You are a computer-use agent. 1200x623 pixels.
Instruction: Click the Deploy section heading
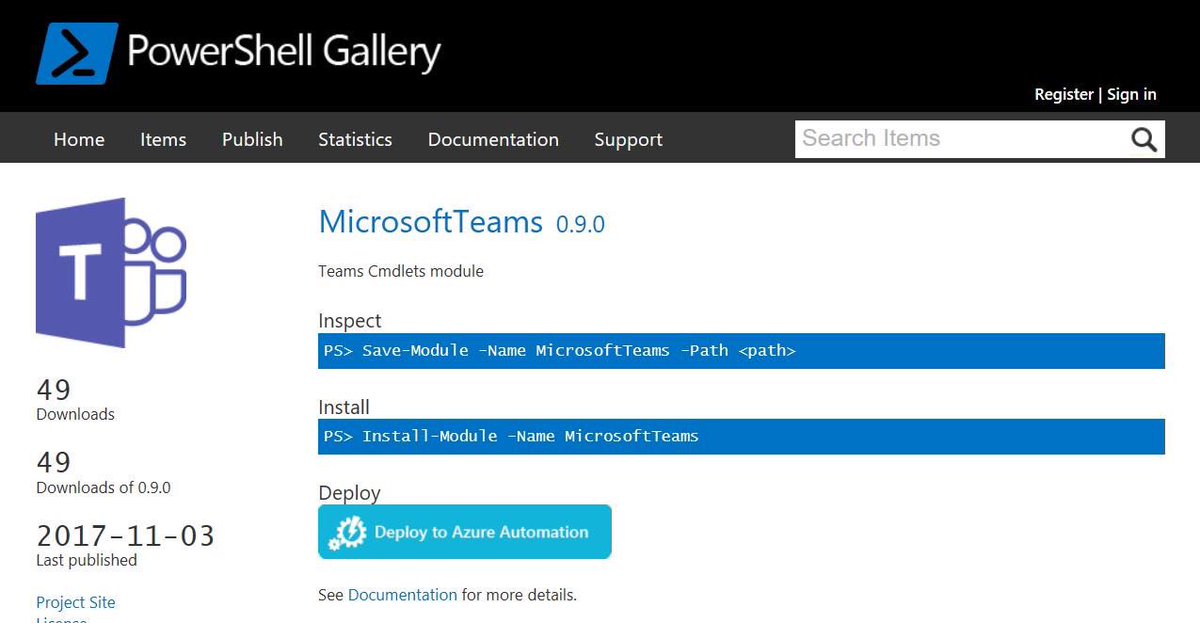pyautogui.click(x=349, y=493)
